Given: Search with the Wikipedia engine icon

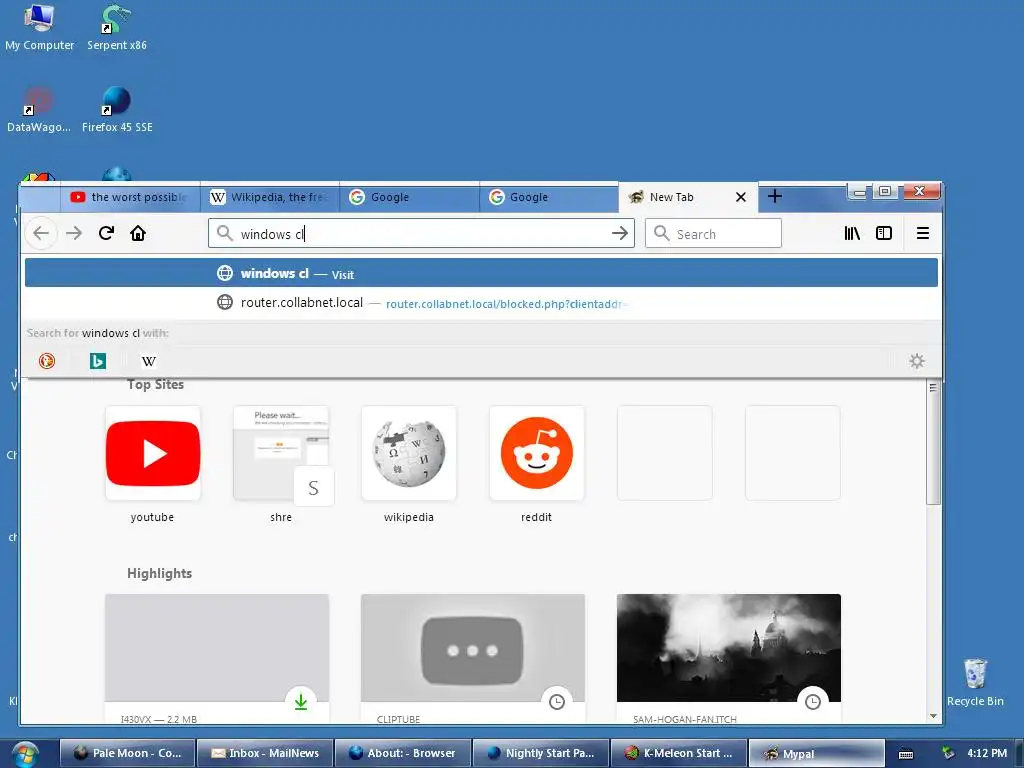Looking at the screenshot, I should coord(149,360).
